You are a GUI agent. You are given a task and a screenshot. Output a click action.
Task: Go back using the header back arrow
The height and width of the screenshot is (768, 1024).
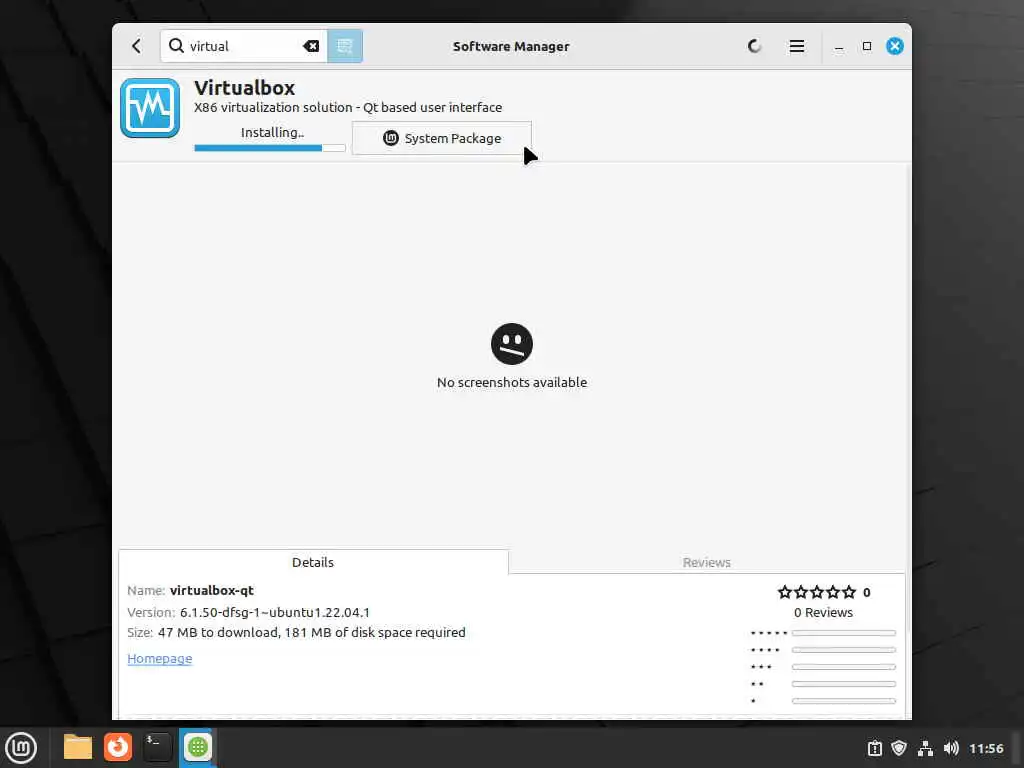136,46
